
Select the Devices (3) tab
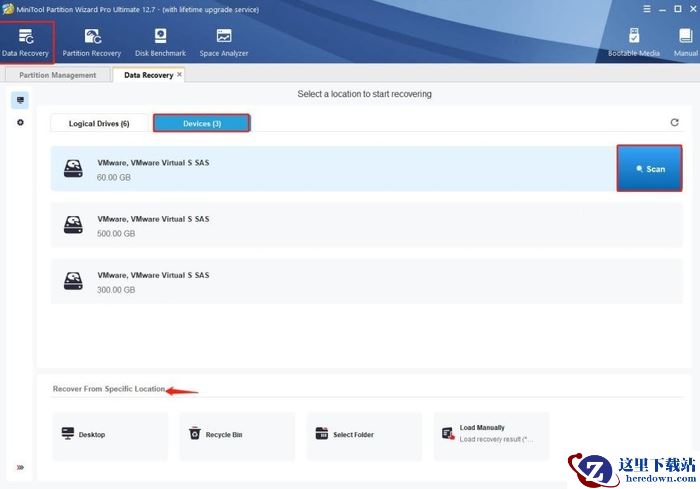click(202, 123)
